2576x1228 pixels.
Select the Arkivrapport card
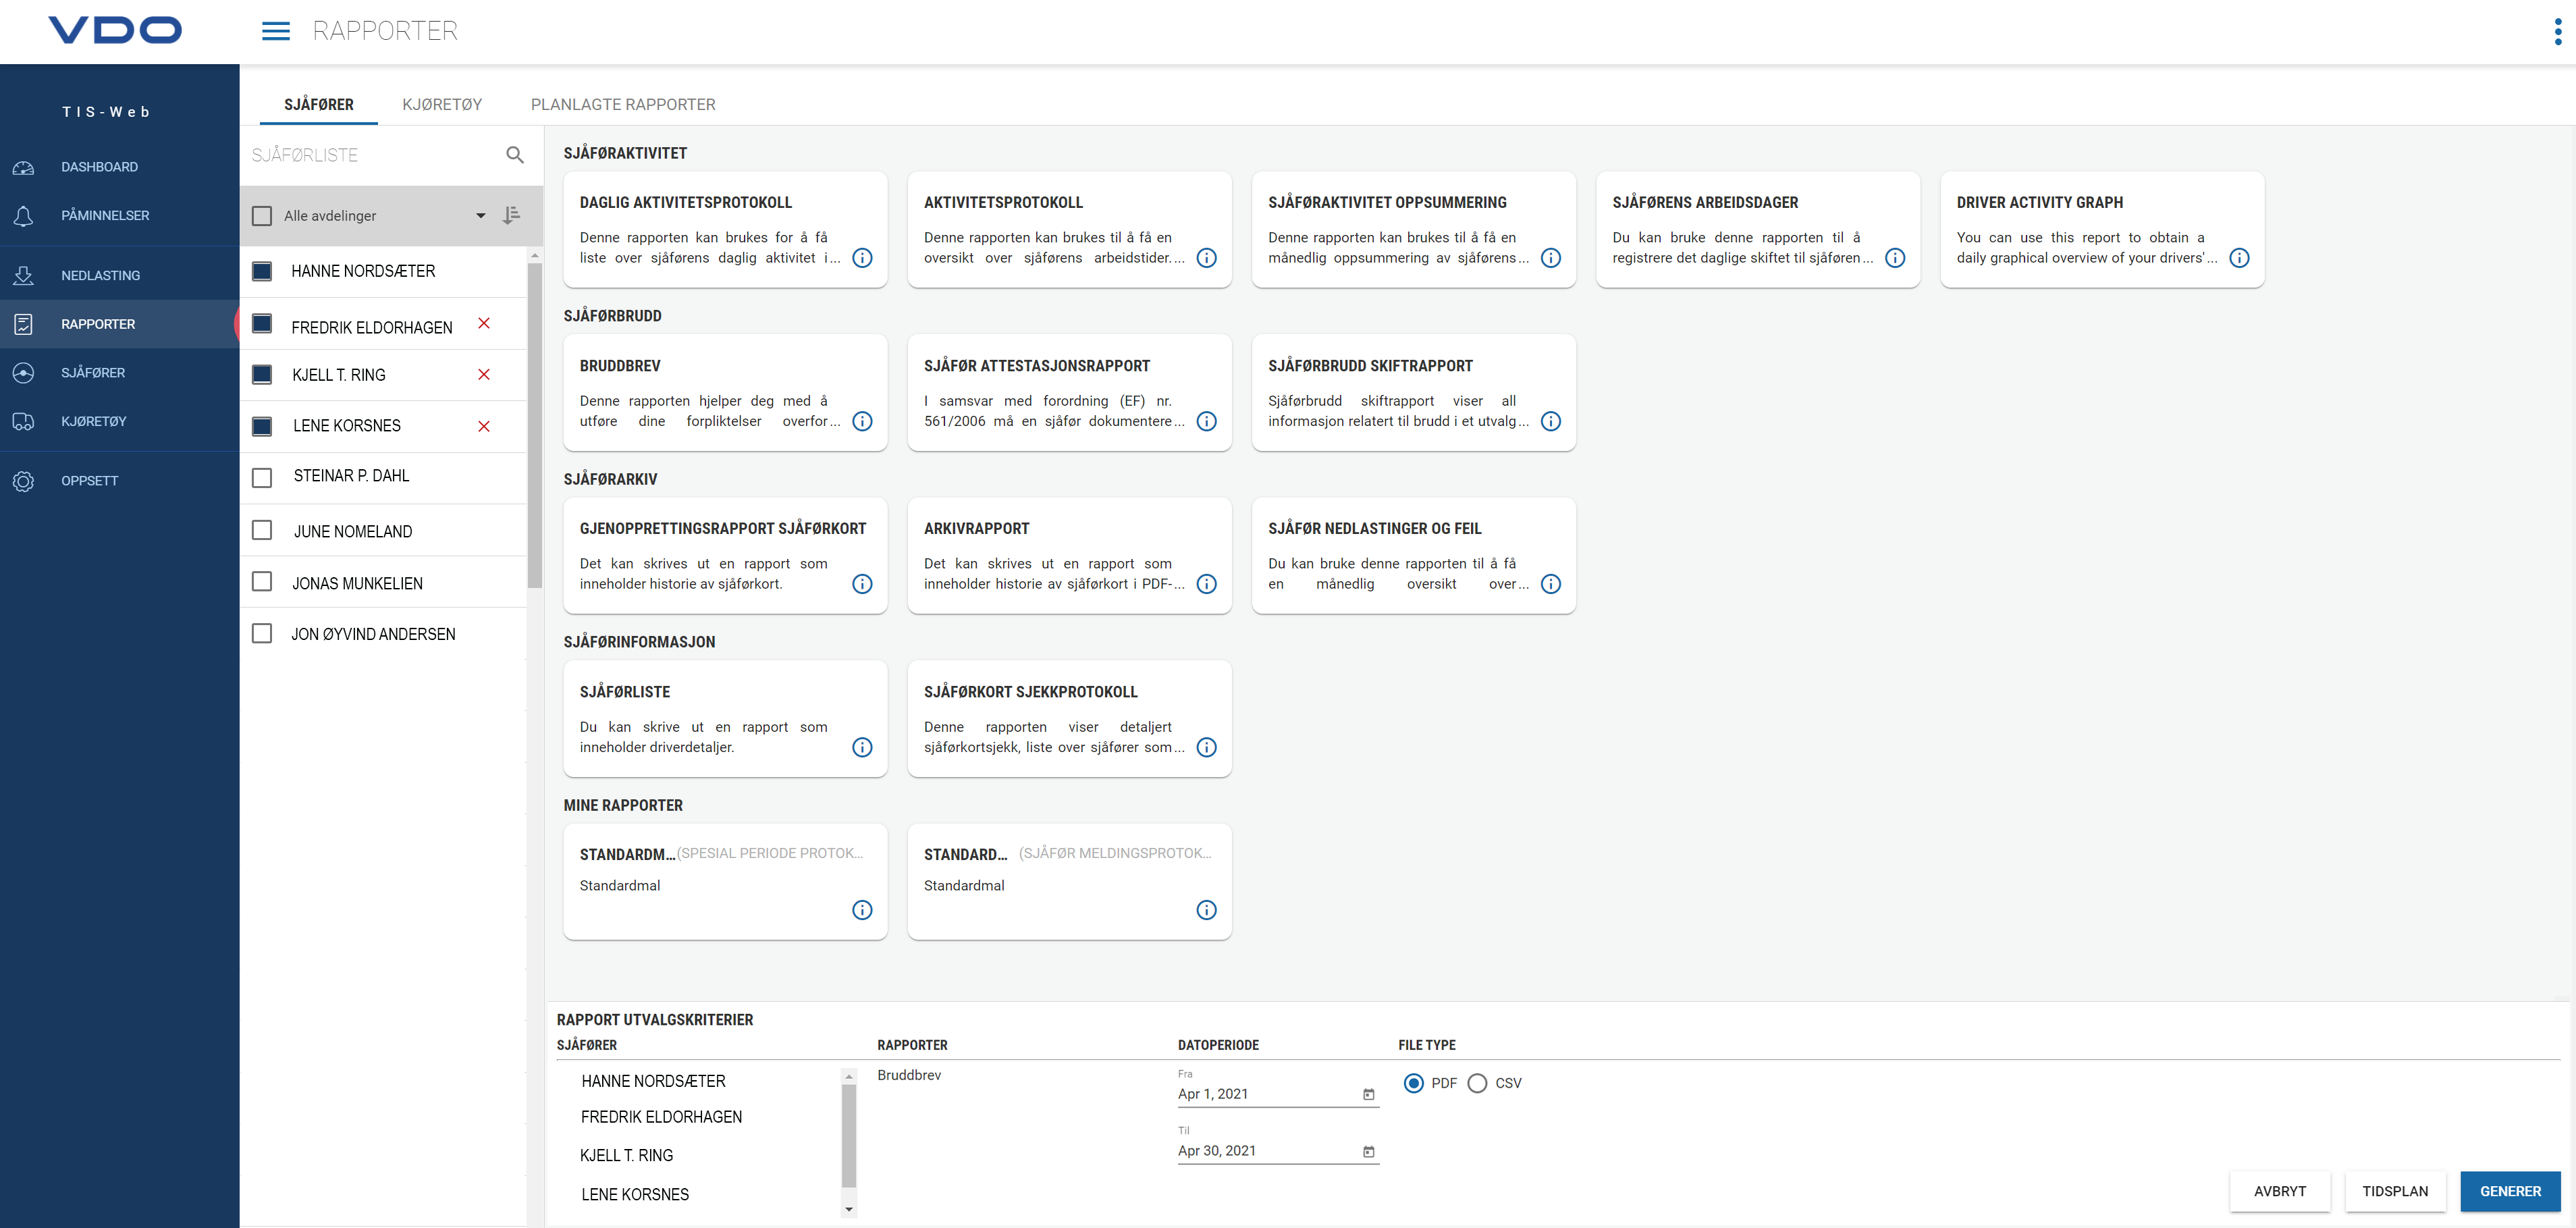[1069, 556]
